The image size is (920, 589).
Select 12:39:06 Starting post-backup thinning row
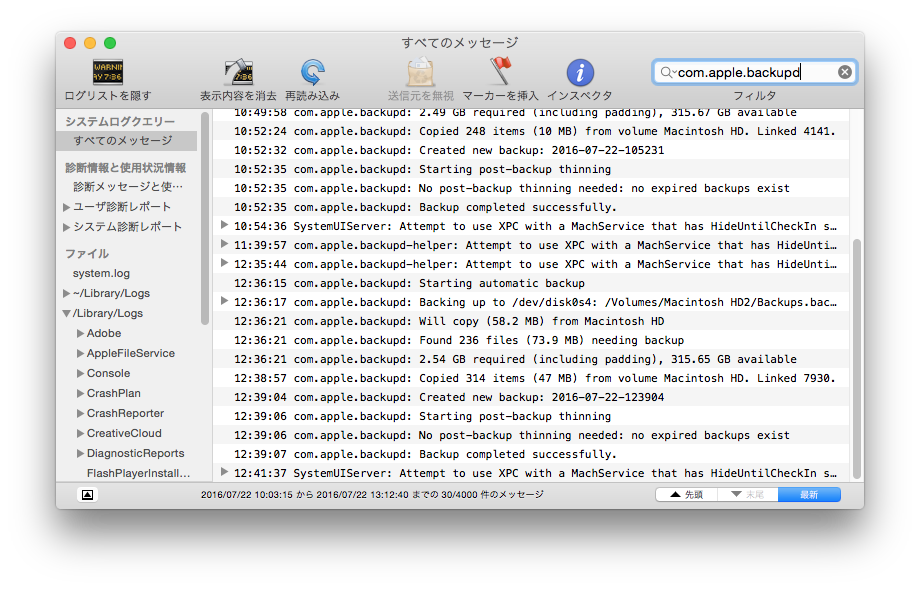coord(531,417)
